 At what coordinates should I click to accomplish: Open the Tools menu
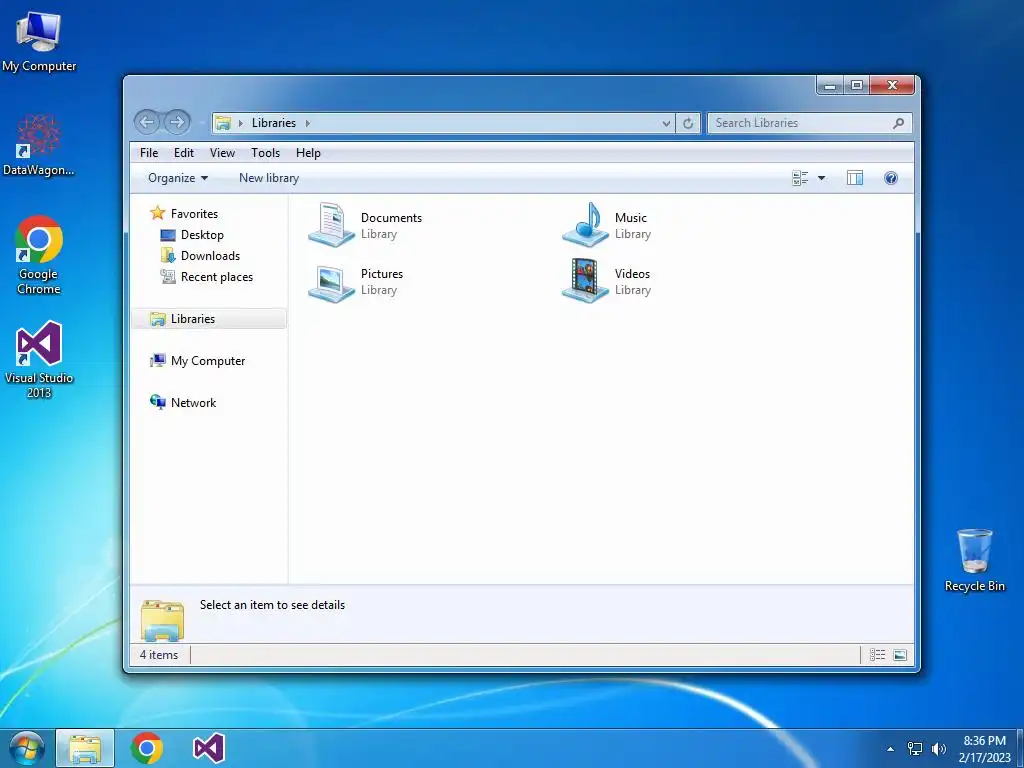click(265, 153)
